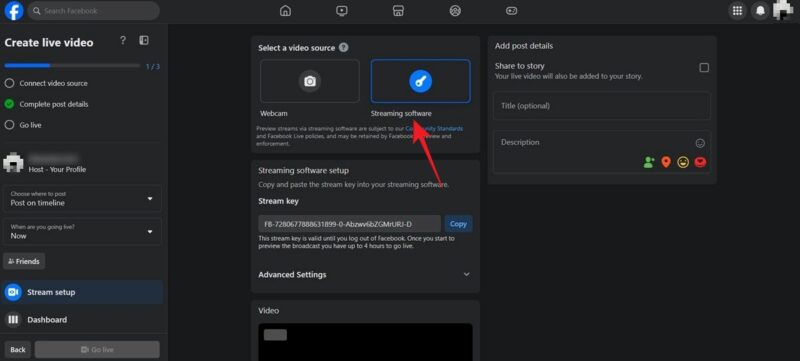Copy the stream key

coord(458,224)
